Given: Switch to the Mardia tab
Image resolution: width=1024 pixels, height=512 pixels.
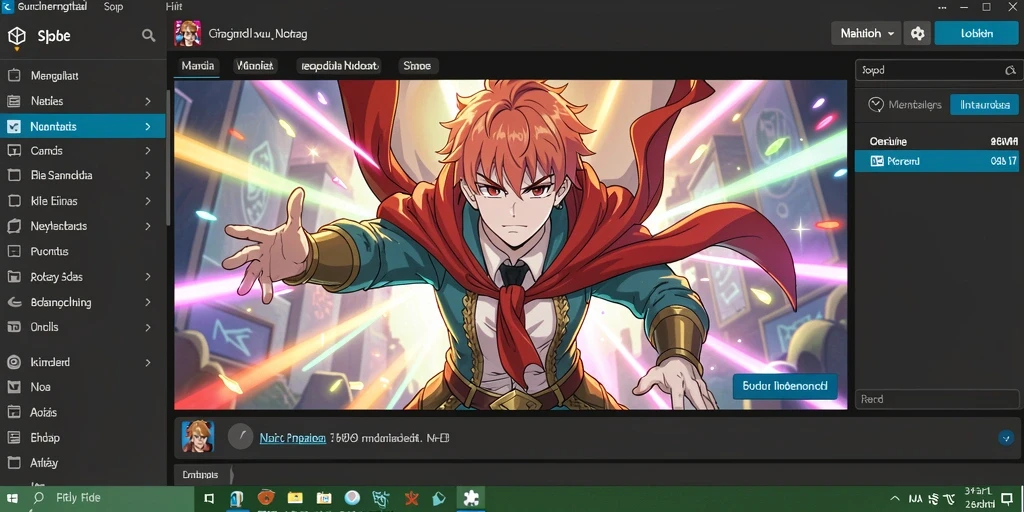Looking at the screenshot, I should pyautogui.click(x=197, y=65).
